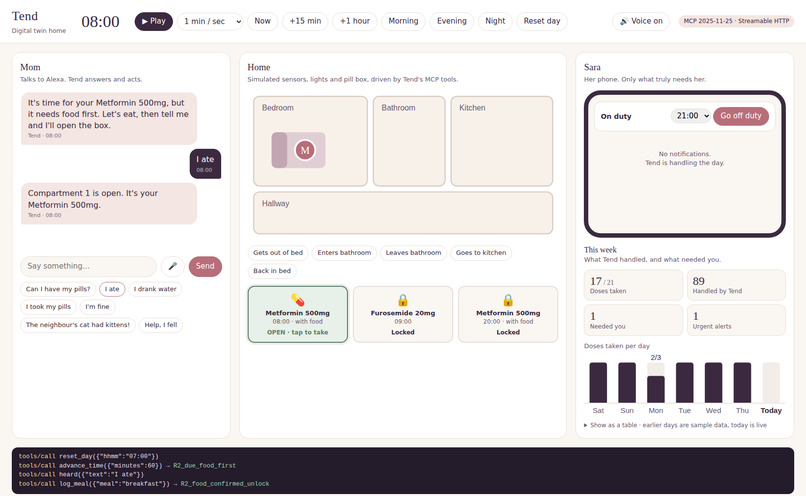Click the pill icon on open Metformin card
Image resolution: width=806 pixels, height=496 pixels.
(x=298, y=300)
